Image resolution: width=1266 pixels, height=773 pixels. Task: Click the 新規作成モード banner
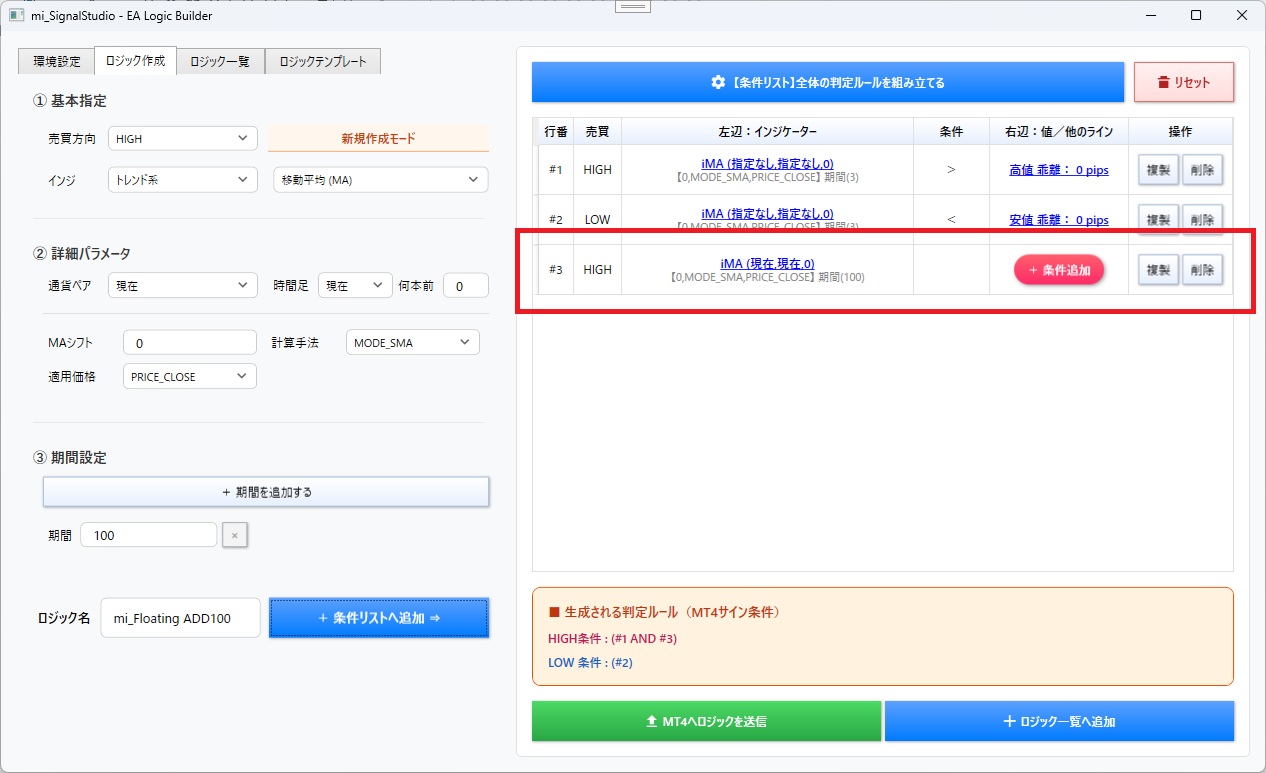(x=378, y=139)
